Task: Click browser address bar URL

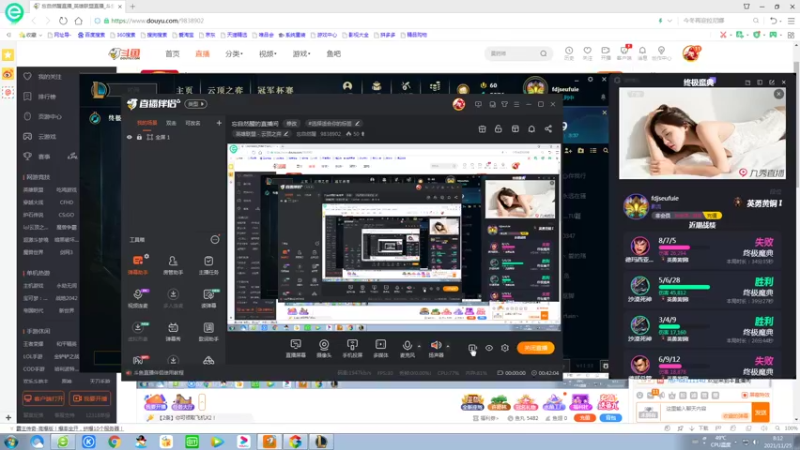Action: (x=158, y=21)
